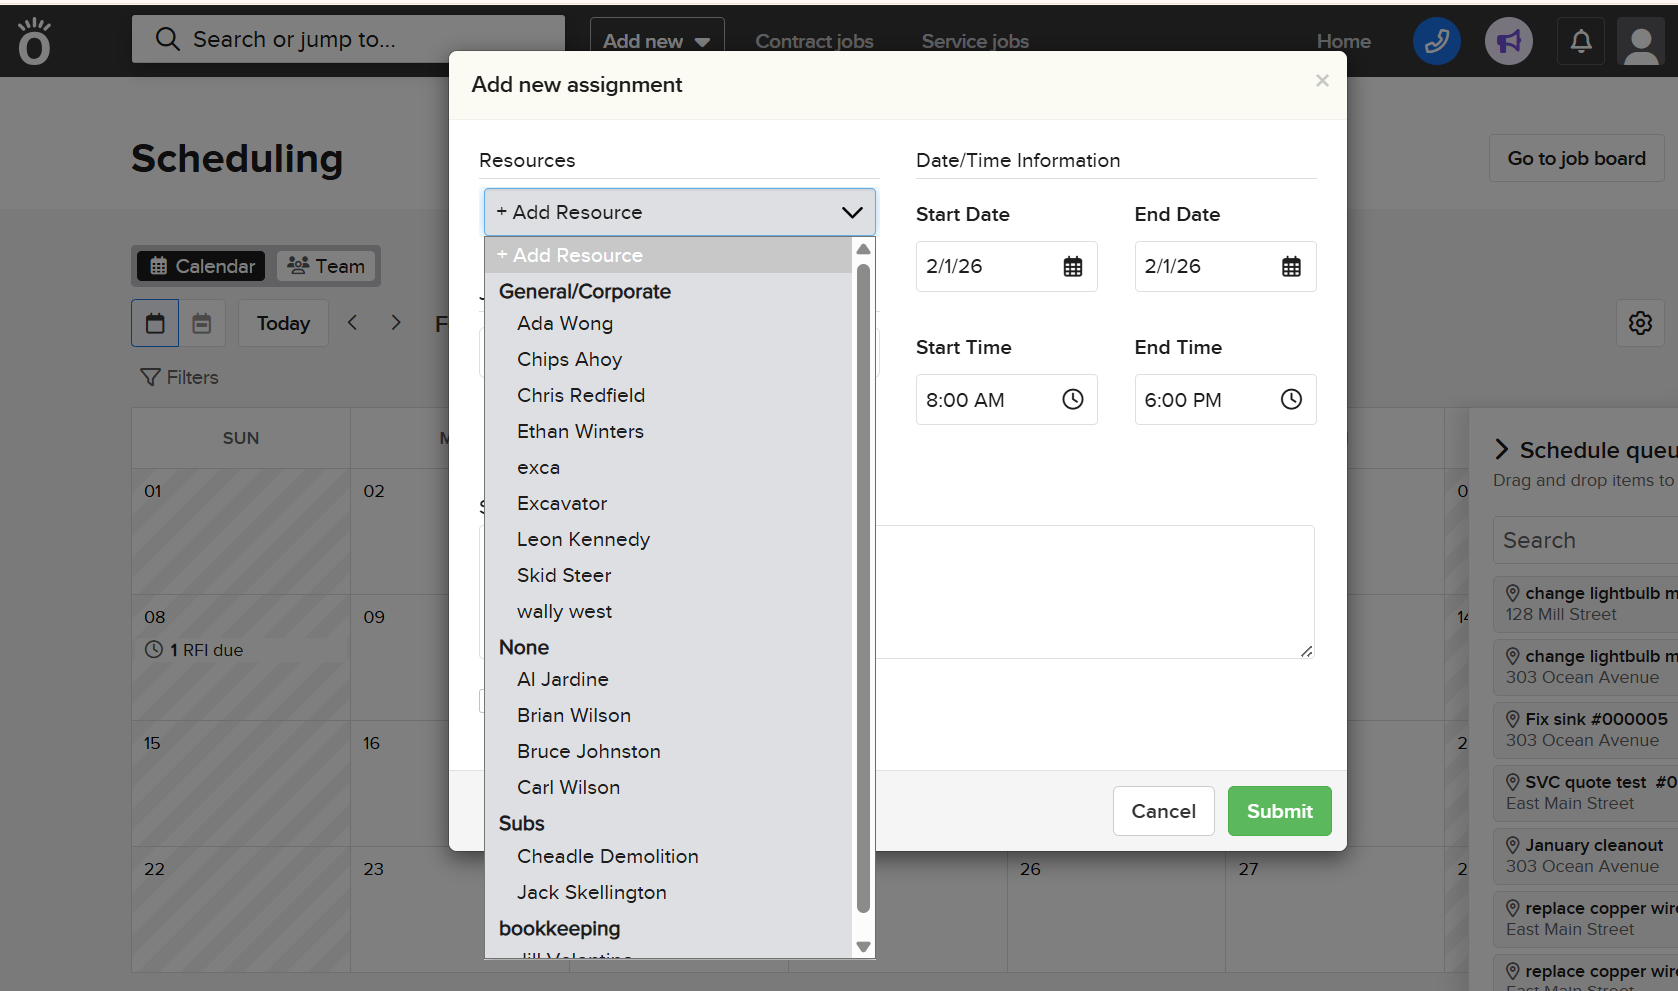1678x991 pixels.
Task: Select the month view calendar toggle
Action: (x=155, y=323)
